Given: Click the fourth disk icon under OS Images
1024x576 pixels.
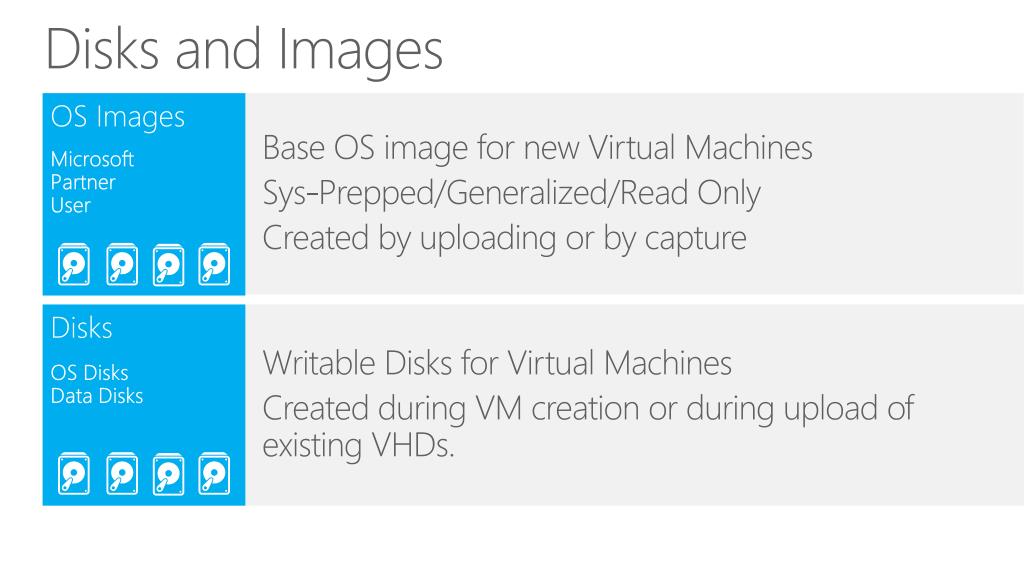Looking at the screenshot, I should 214,264.
